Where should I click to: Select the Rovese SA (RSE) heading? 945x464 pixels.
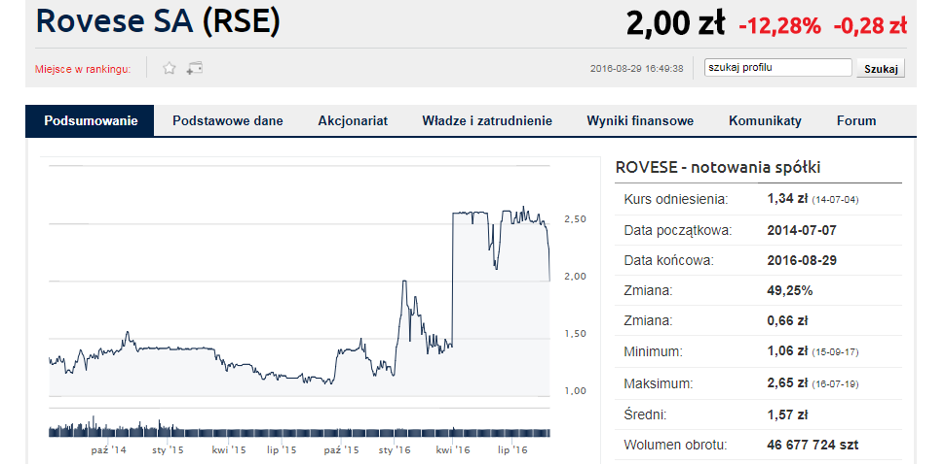point(158,22)
